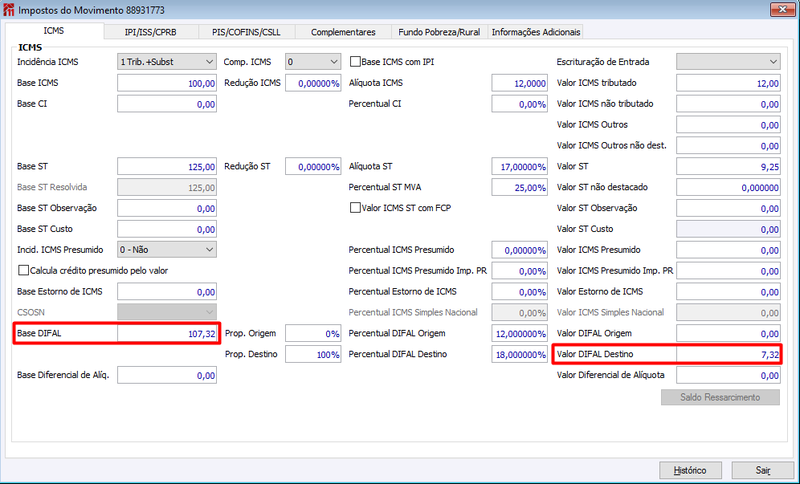Open the Comp. ICMS dropdown

point(313,62)
